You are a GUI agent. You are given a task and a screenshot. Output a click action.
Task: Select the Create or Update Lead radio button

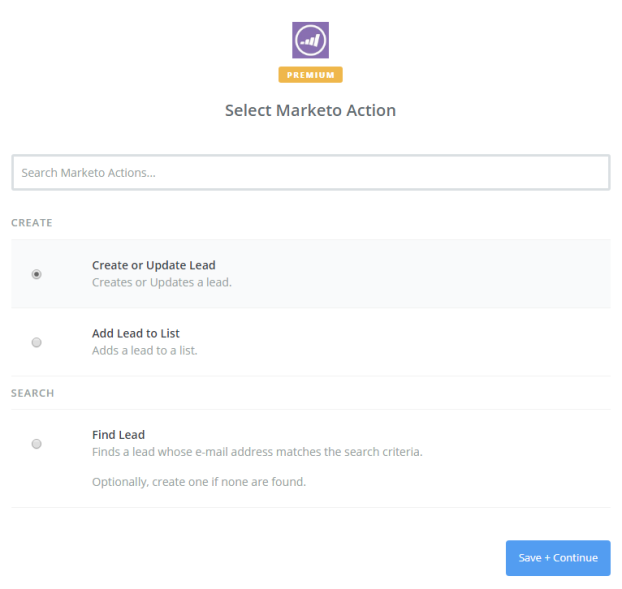coord(37,274)
